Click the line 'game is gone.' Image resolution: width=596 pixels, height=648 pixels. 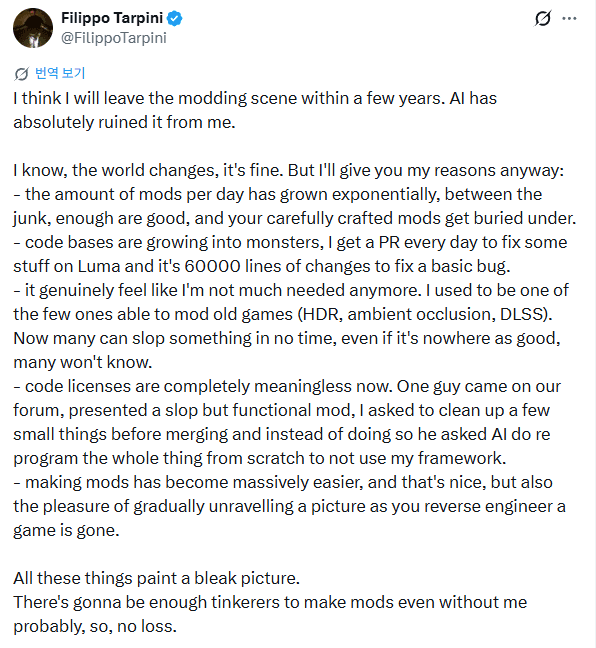(x=67, y=530)
